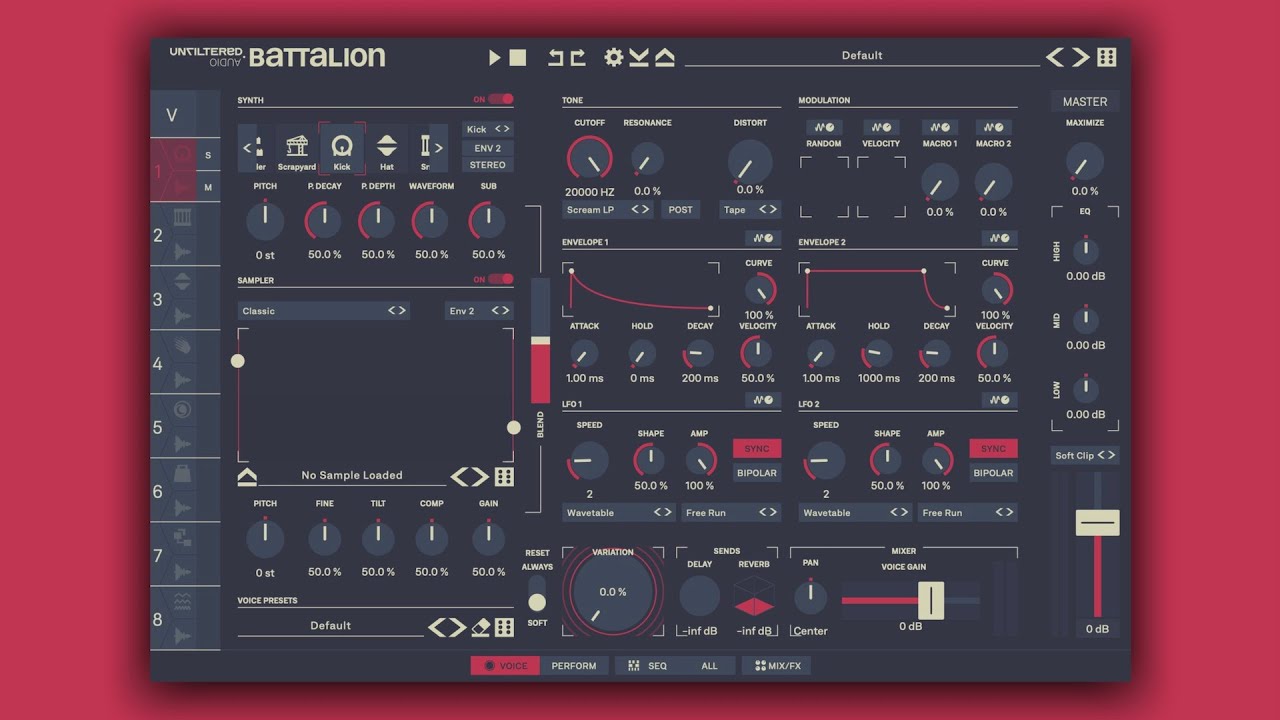
Task: Click the Blend vertical slider
Action: click(x=540, y=340)
